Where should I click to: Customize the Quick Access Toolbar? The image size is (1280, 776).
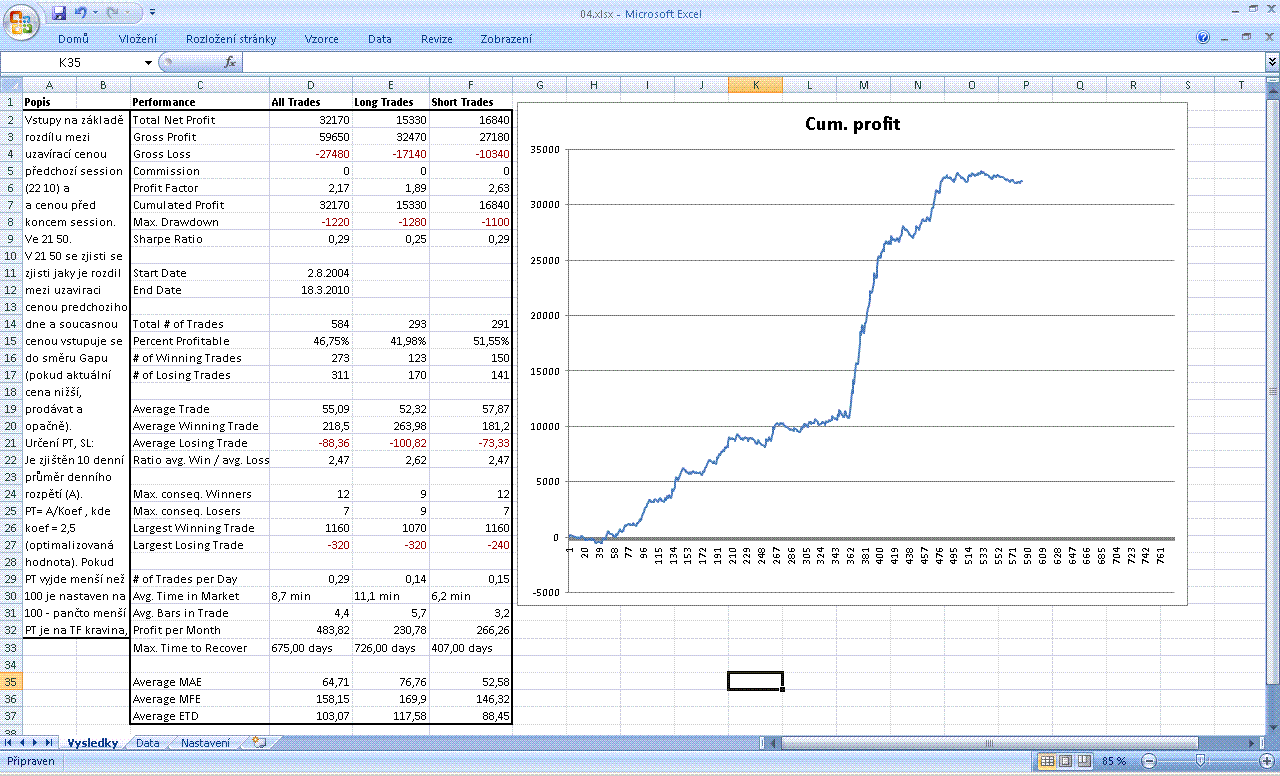click(x=152, y=13)
